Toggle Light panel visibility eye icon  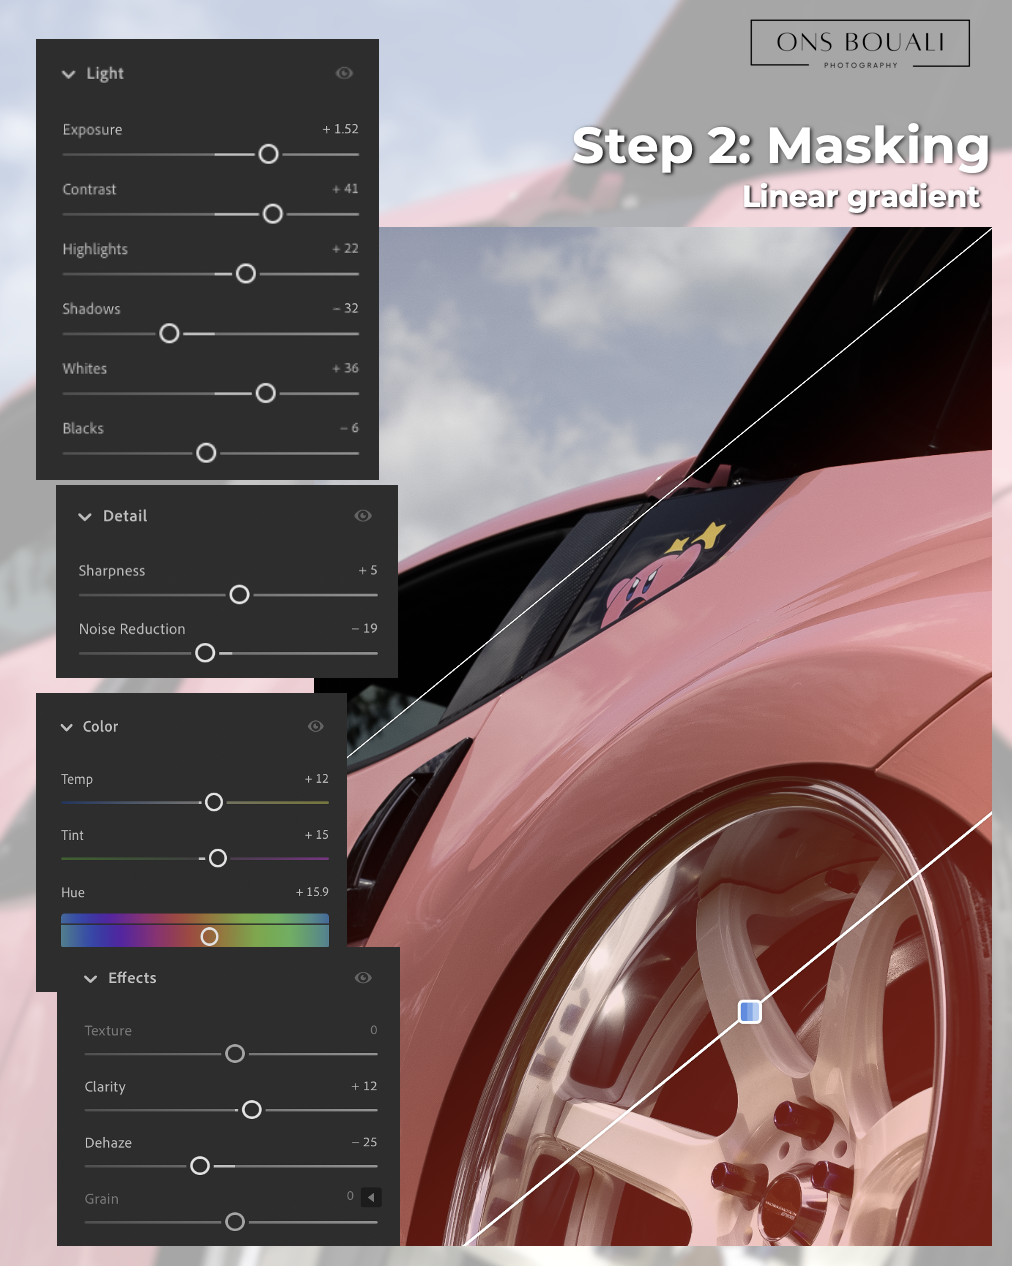click(344, 73)
